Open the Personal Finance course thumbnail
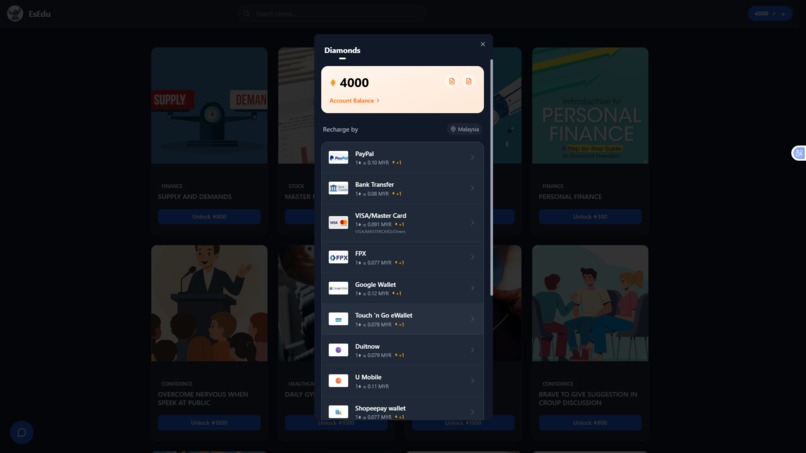The image size is (806, 453). (590, 105)
